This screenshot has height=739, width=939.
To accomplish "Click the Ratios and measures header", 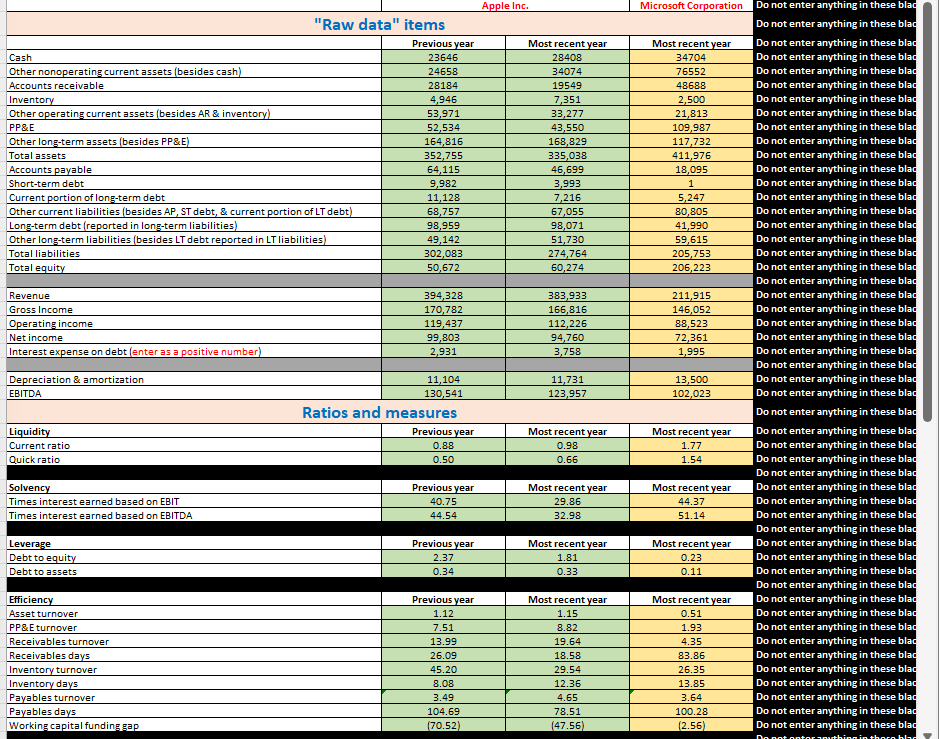I will 380,412.
